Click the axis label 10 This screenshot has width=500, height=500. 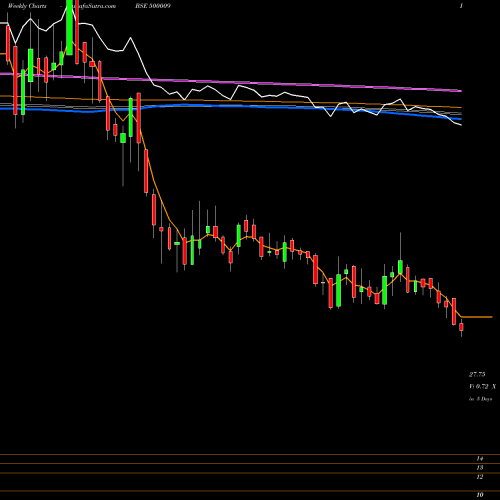tap(480, 495)
